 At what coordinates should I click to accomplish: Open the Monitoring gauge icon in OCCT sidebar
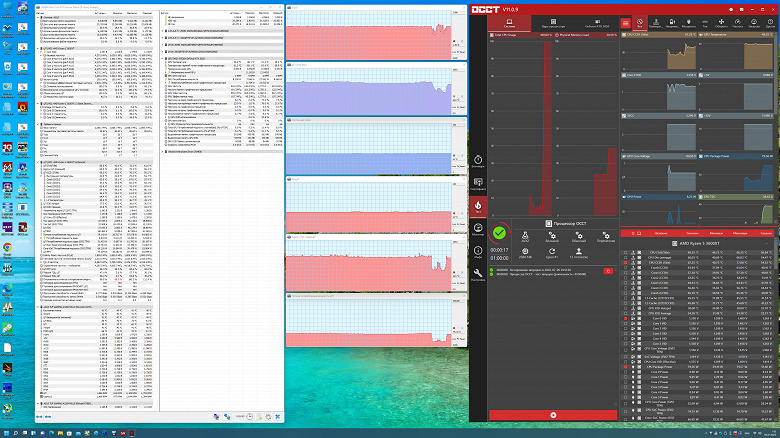click(478, 229)
